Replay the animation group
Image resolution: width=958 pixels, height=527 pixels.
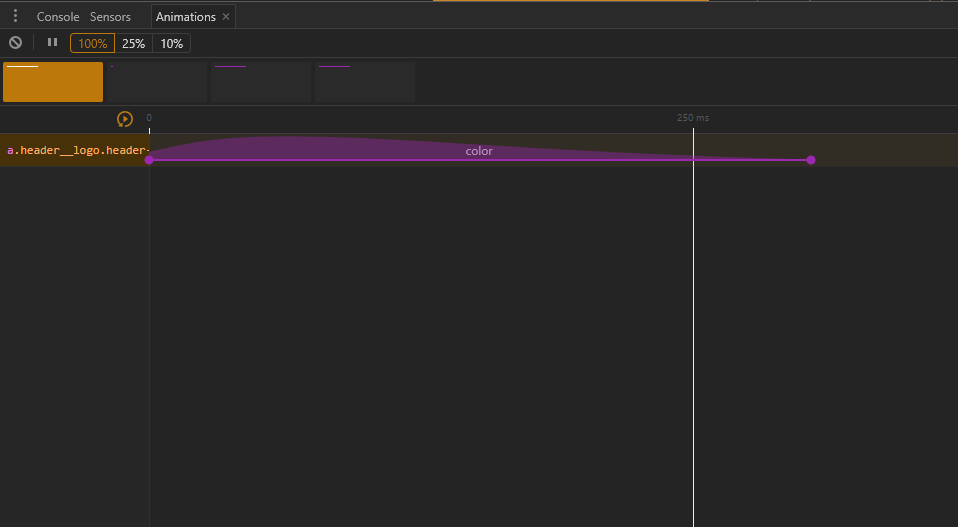click(x=125, y=119)
